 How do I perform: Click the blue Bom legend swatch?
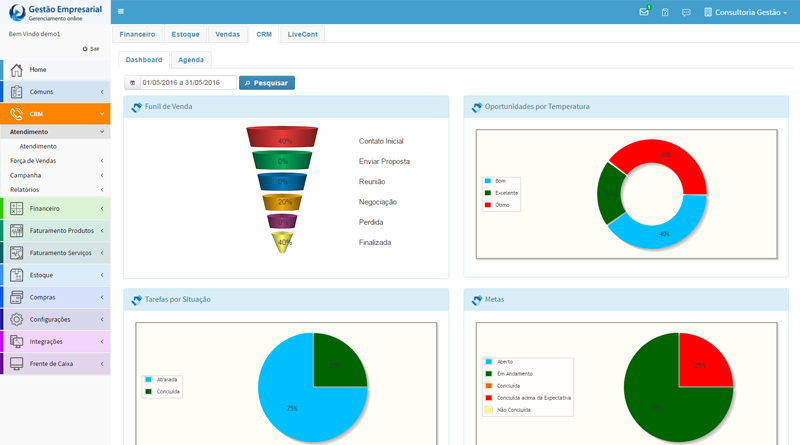488,181
